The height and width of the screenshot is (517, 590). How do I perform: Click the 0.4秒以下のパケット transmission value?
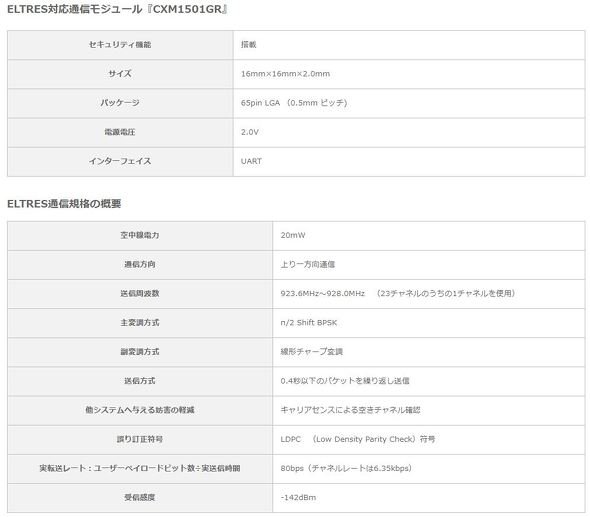pyautogui.click(x=345, y=381)
